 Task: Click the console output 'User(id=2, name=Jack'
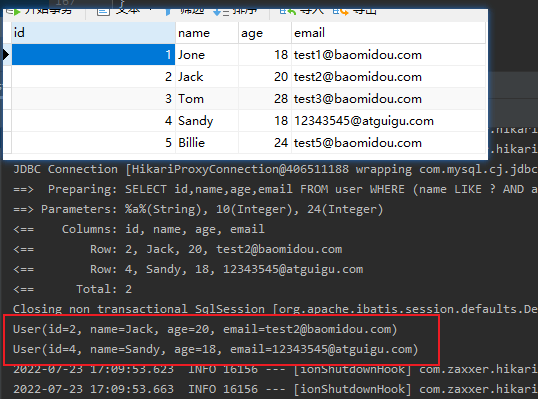205,329
